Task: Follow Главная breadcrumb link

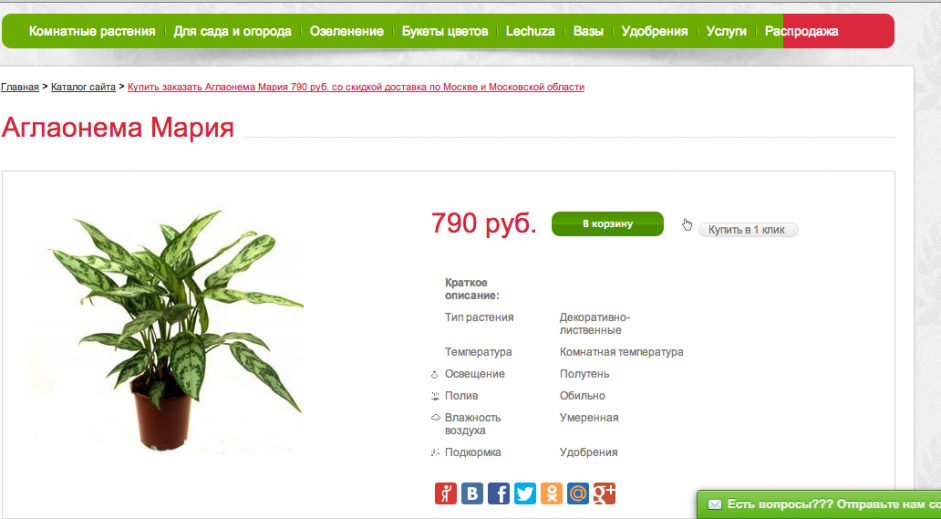Action: [x=20, y=87]
